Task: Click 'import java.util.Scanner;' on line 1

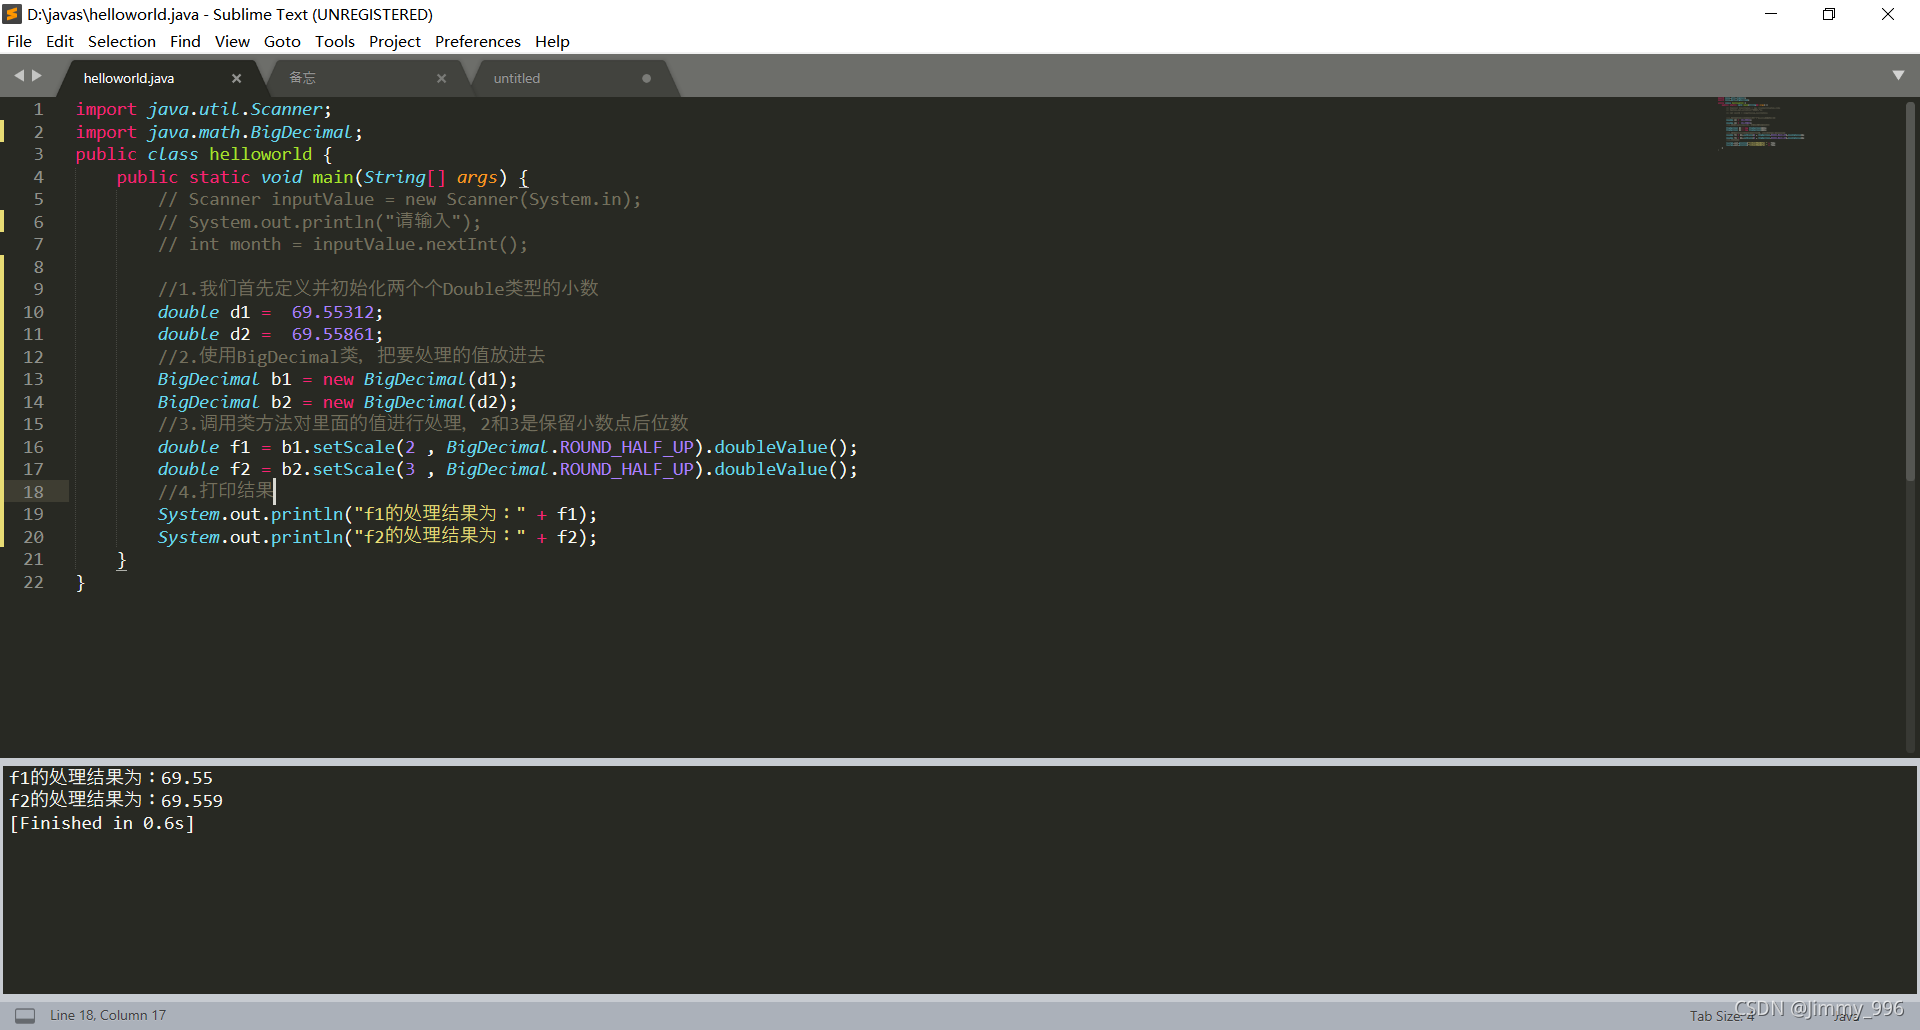Action: 204,109
